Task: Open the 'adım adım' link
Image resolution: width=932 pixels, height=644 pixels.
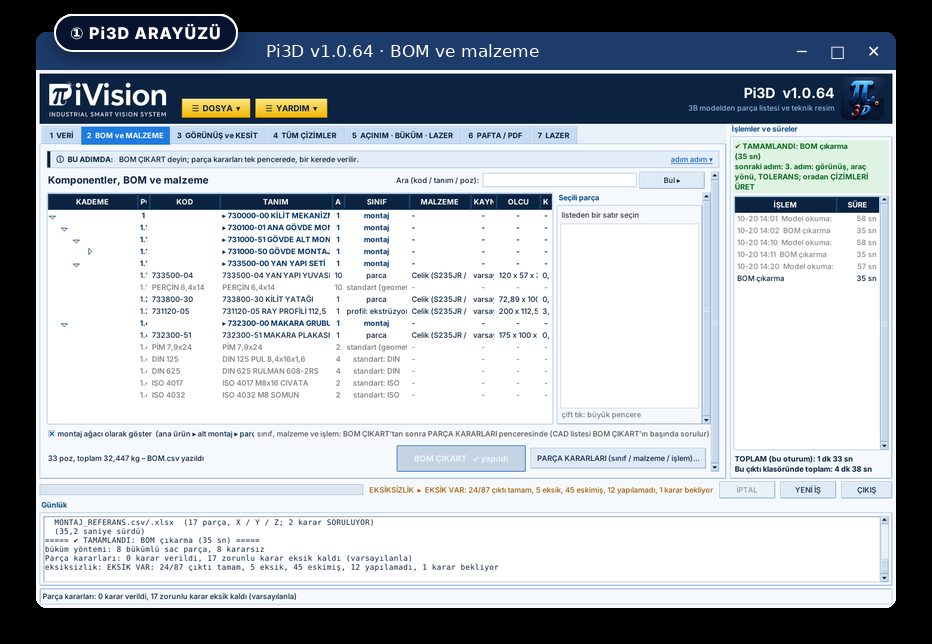Action: 691,159
